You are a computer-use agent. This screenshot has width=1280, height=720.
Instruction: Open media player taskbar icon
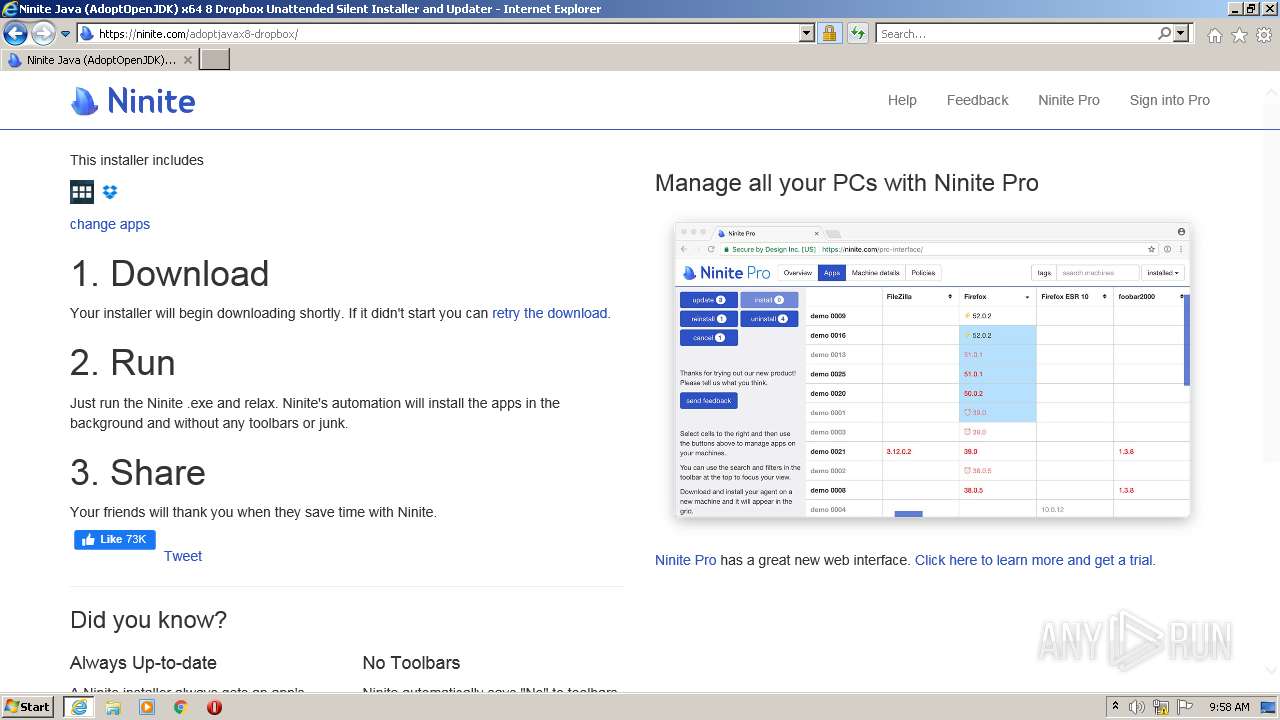(x=147, y=707)
